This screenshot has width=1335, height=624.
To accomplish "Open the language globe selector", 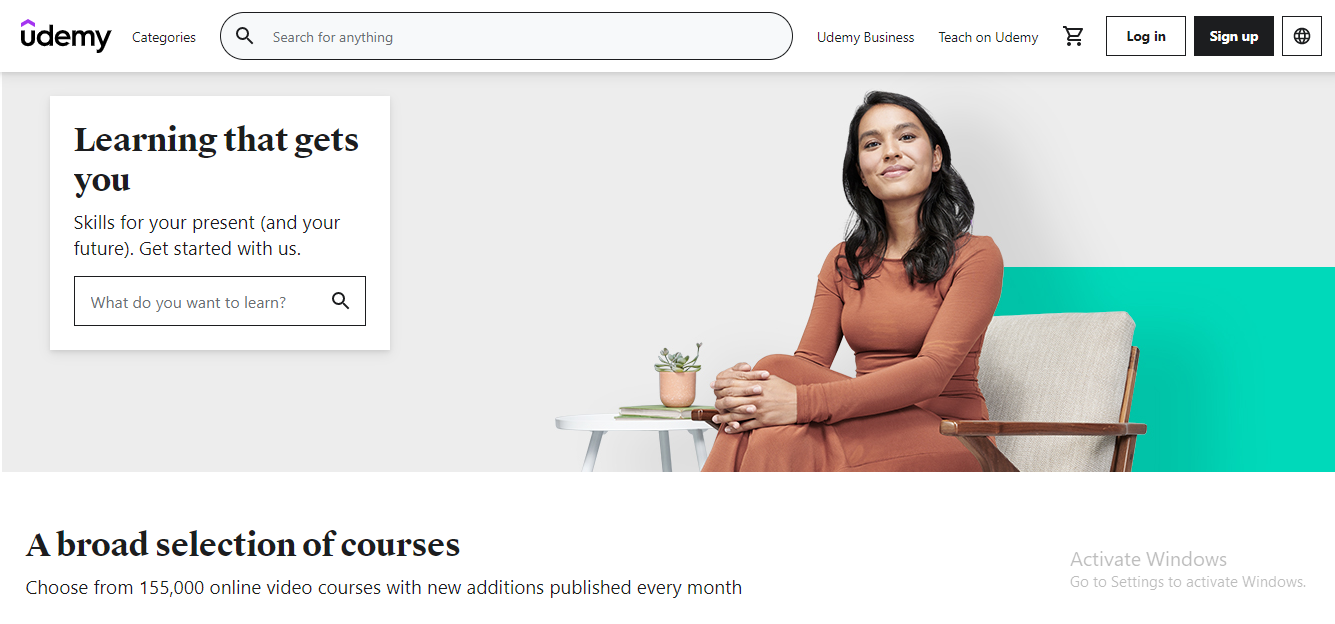I will [1301, 36].
